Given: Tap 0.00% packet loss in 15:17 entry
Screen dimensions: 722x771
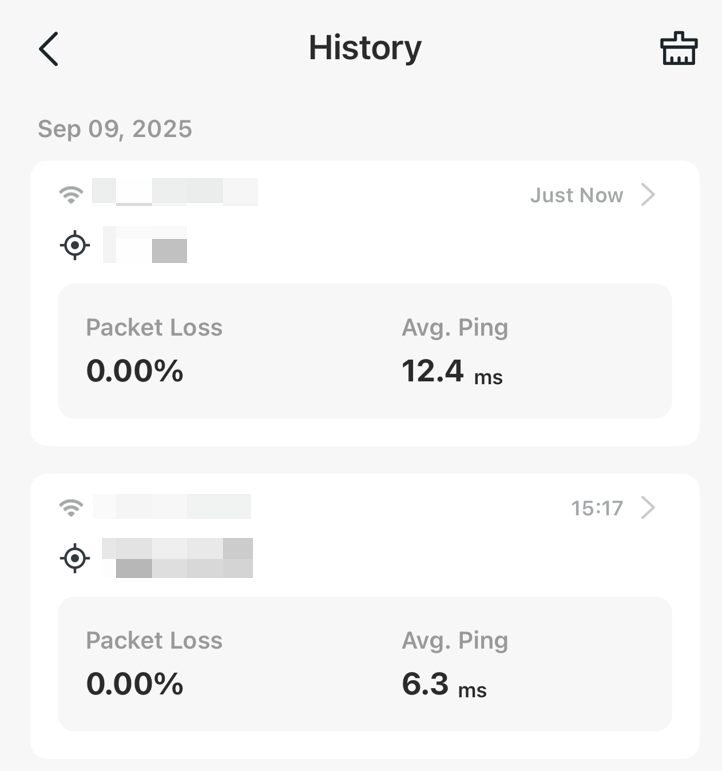Looking at the screenshot, I should click(x=135, y=685).
